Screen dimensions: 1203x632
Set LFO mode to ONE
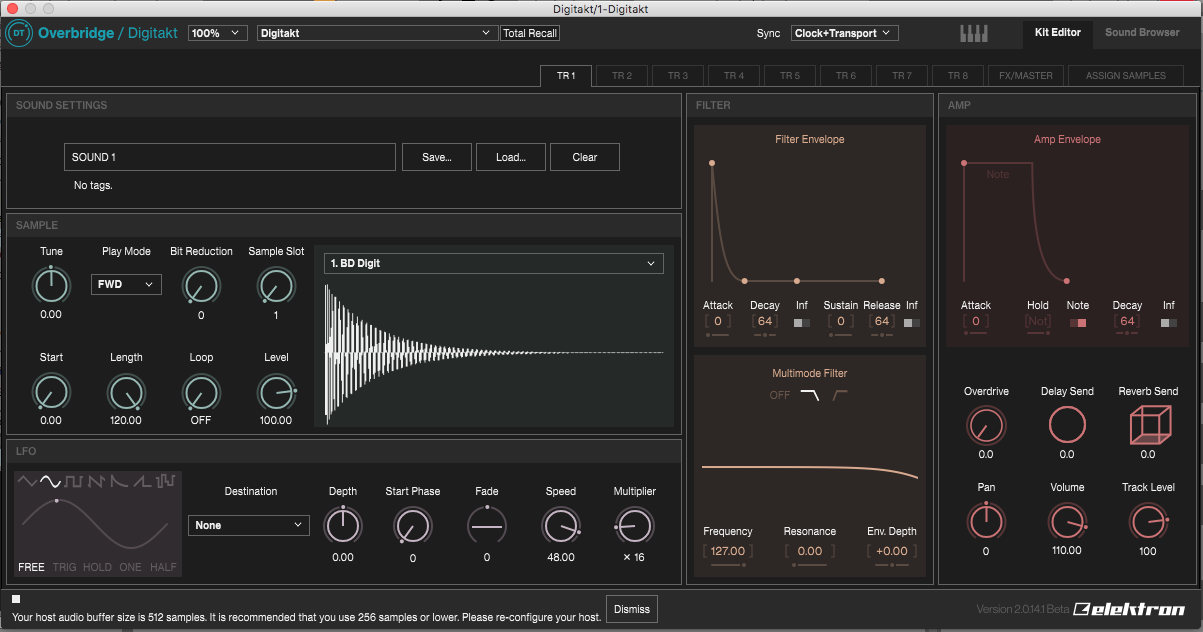(x=130, y=567)
